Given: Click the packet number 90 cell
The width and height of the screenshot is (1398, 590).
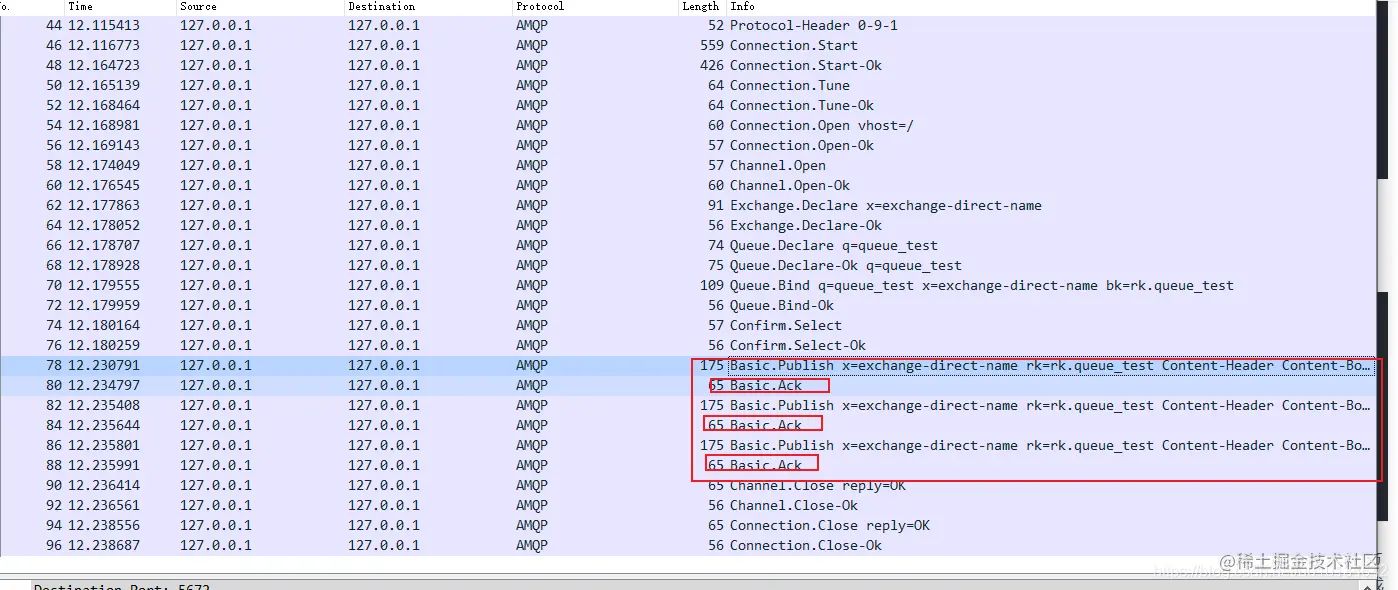Looking at the screenshot, I should pyautogui.click(x=54, y=485).
